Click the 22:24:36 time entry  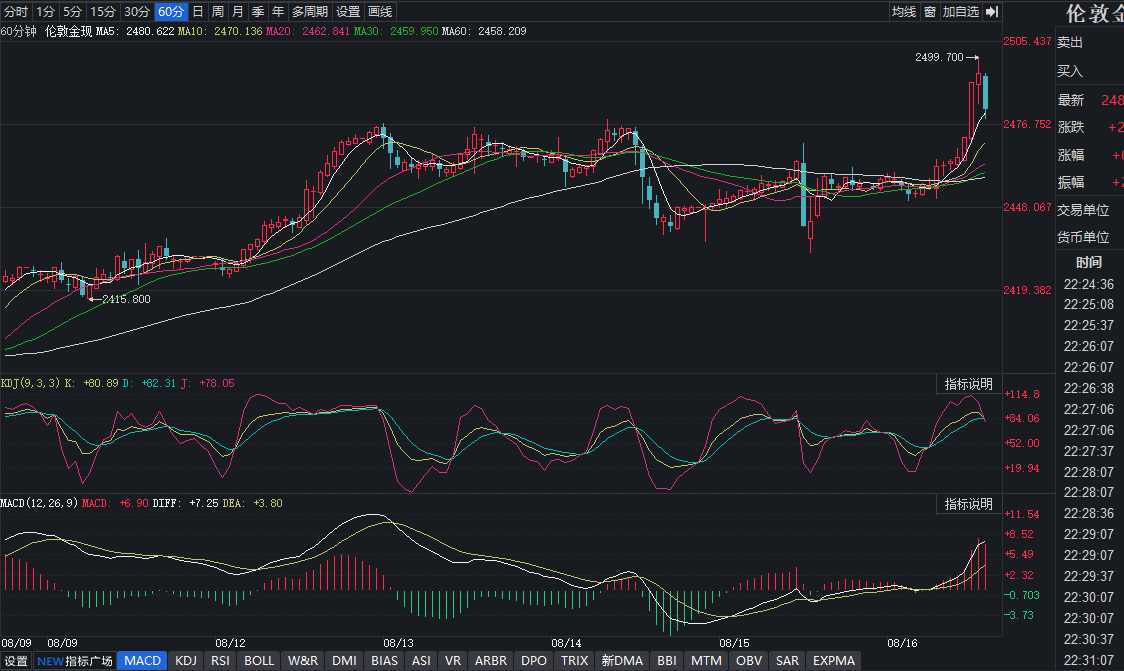pyautogui.click(x=1089, y=285)
